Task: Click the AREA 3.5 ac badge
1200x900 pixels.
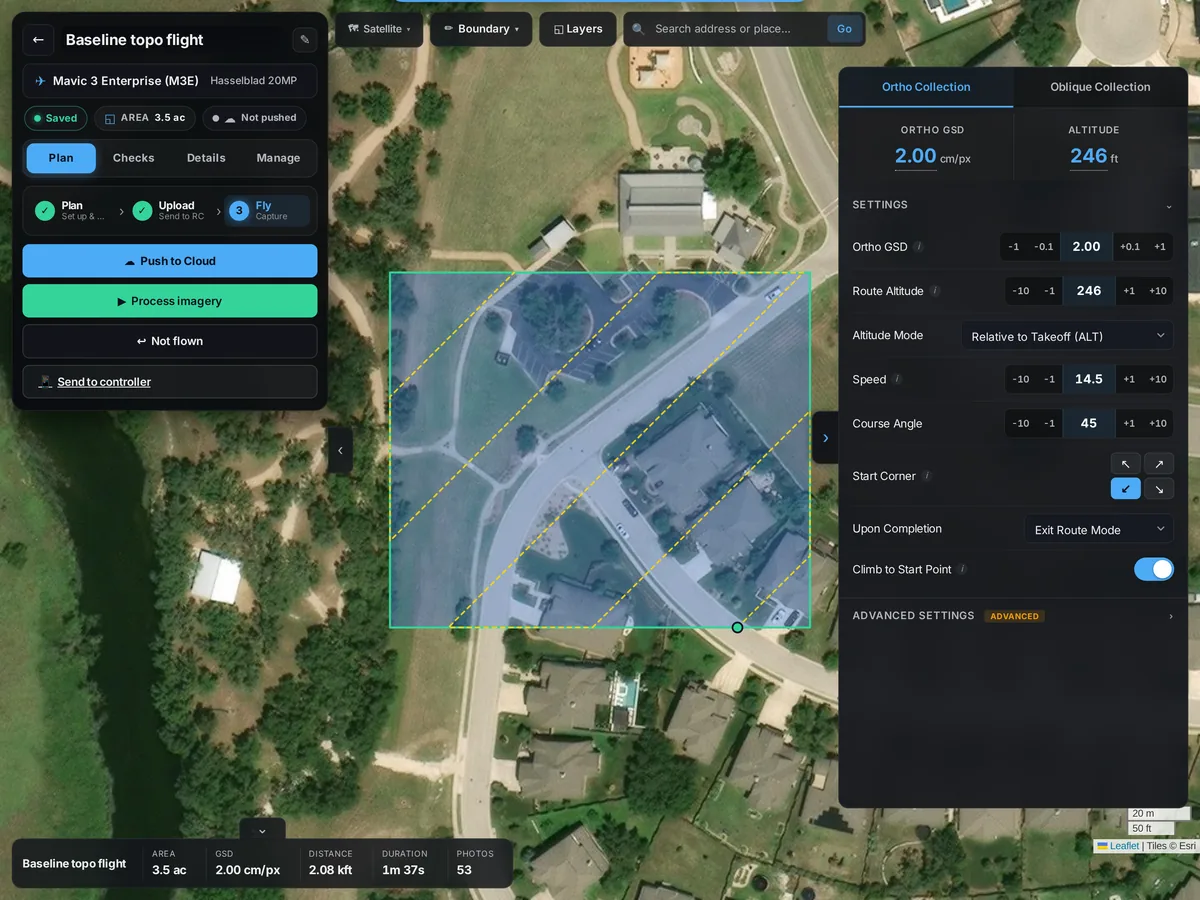Action: pos(145,118)
